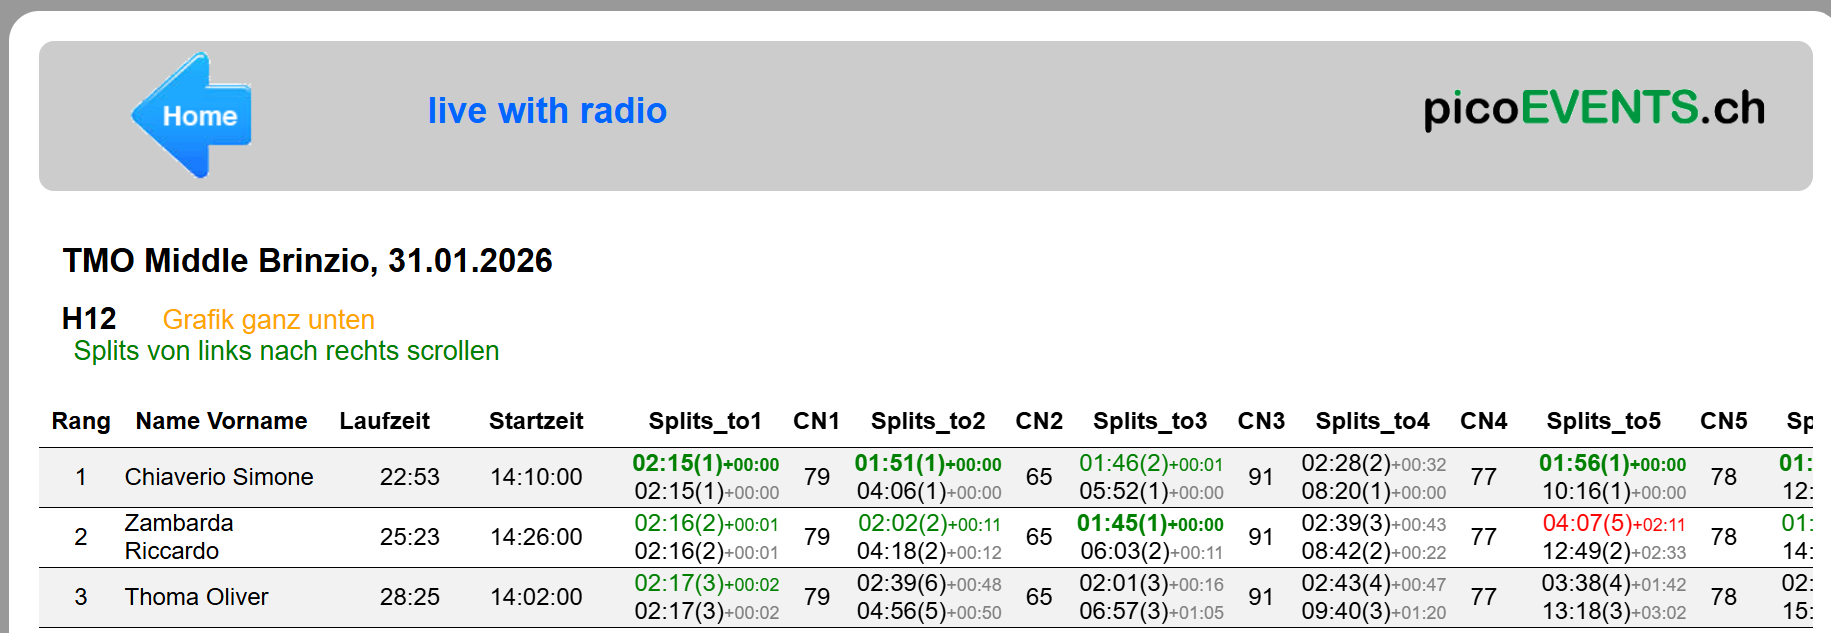Select runner Zambarda Riccardo's name

tap(179, 537)
